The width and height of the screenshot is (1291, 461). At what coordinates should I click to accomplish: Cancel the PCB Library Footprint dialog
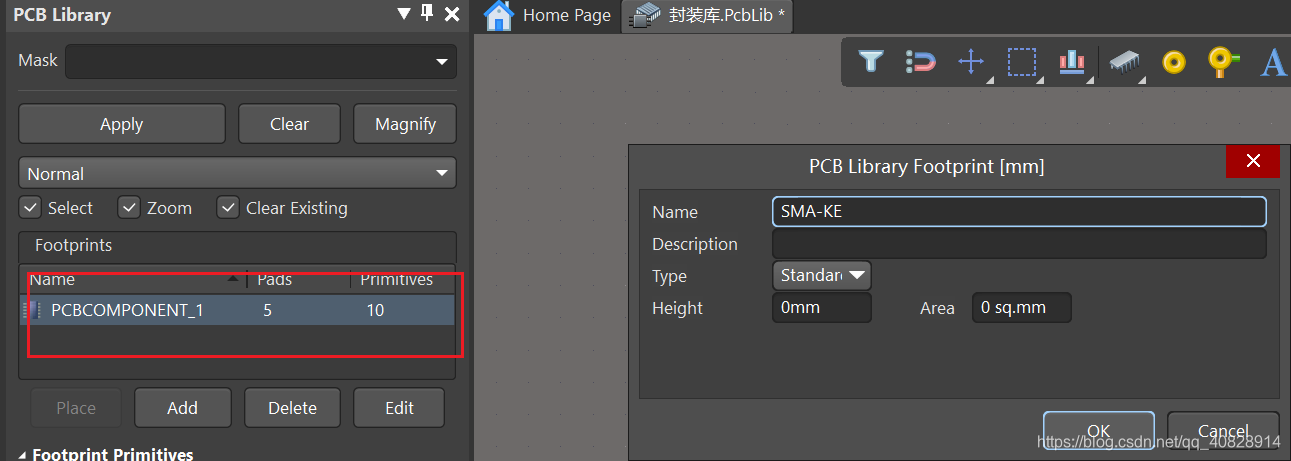point(1223,430)
